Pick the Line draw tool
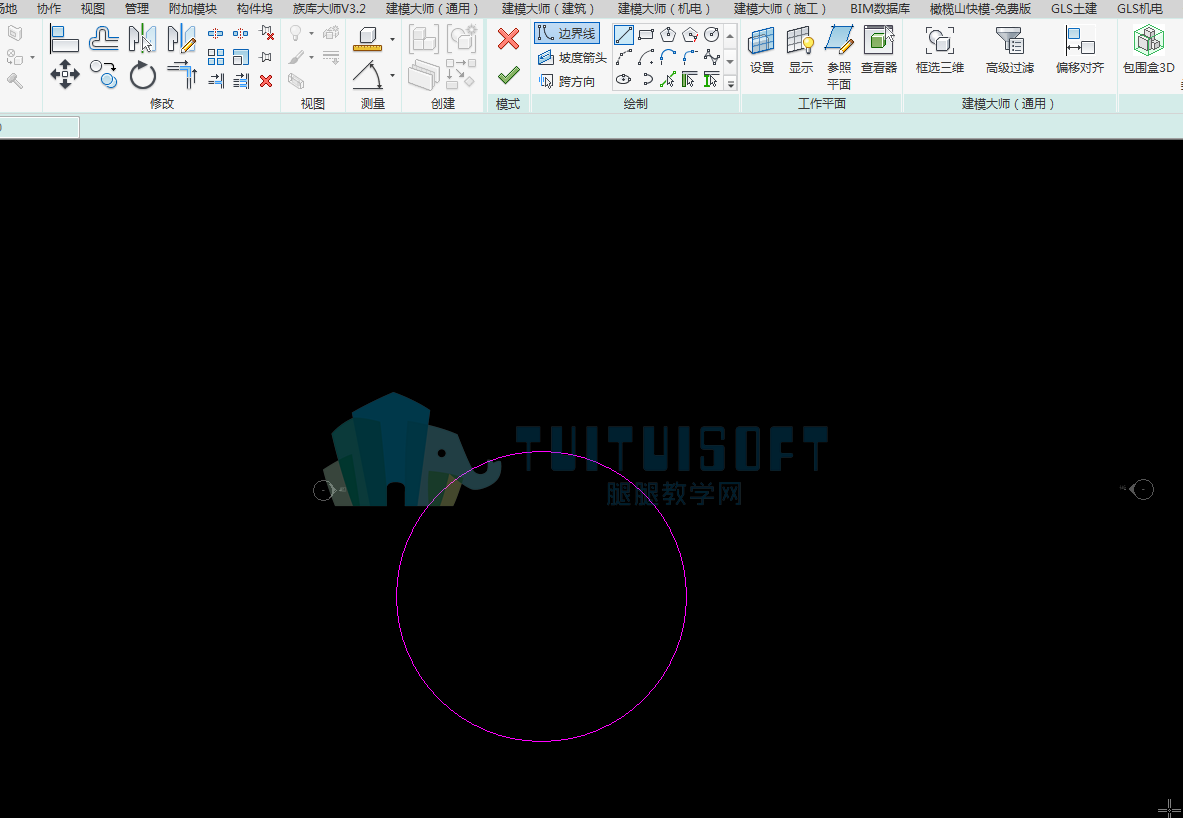This screenshot has height=818, width=1183. 623,35
